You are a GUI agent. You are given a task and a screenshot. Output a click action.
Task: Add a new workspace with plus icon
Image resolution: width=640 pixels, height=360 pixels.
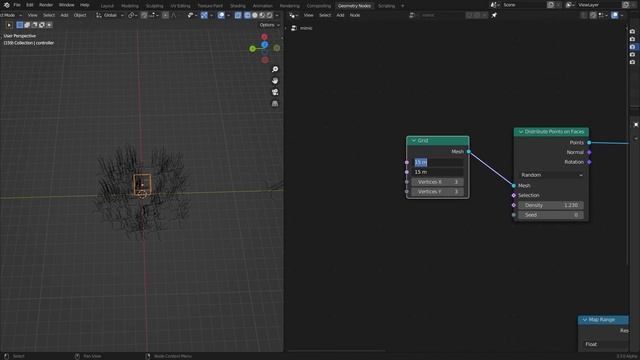tap(402, 6)
